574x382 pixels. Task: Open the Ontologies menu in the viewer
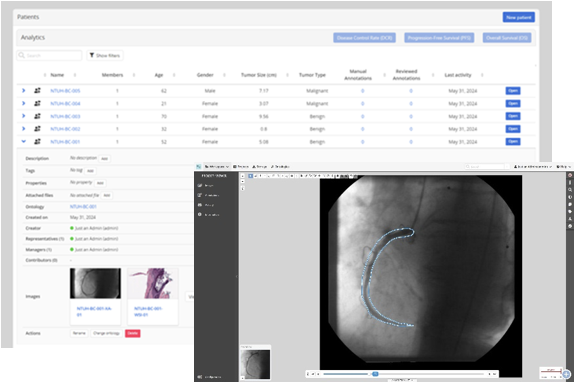(280, 166)
